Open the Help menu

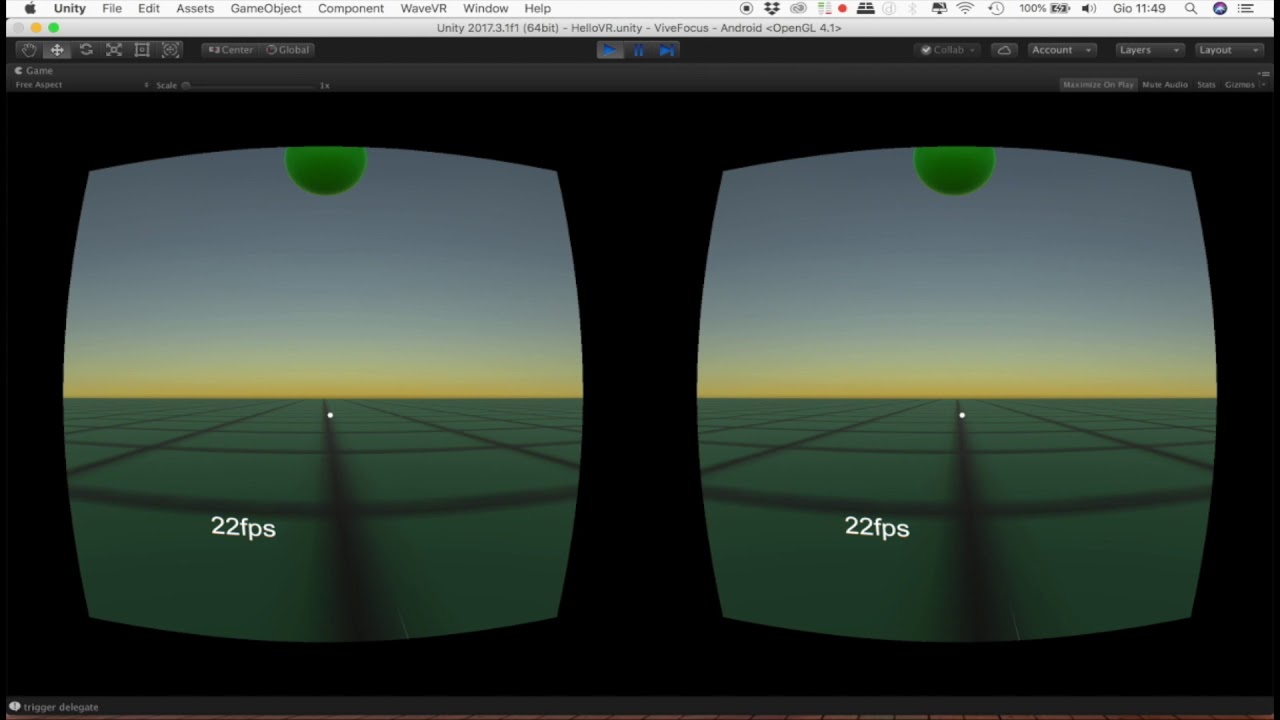[x=538, y=8]
